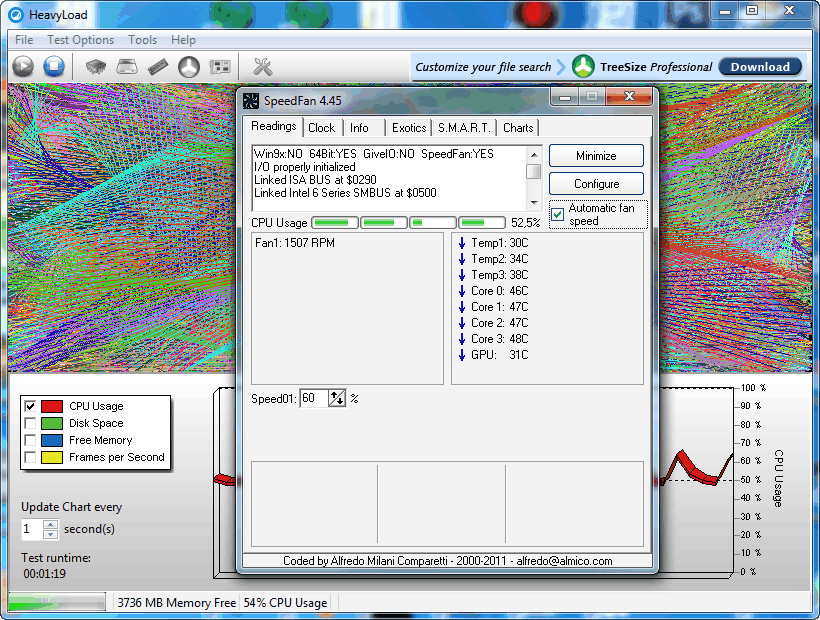This screenshot has height=620, width=820.
Task: Toggle the CPU stress chip icon
Action: point(95,67)
